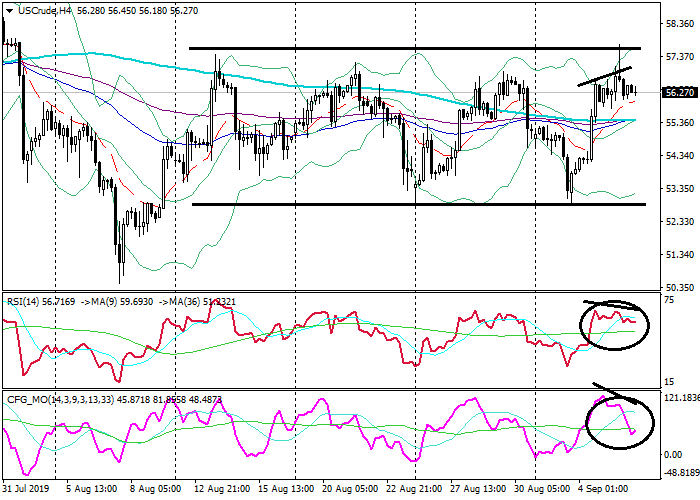700x500 pixels.
Task: Click the current price label 56.270
Action: pyautogui.click(x=678, y=93)
